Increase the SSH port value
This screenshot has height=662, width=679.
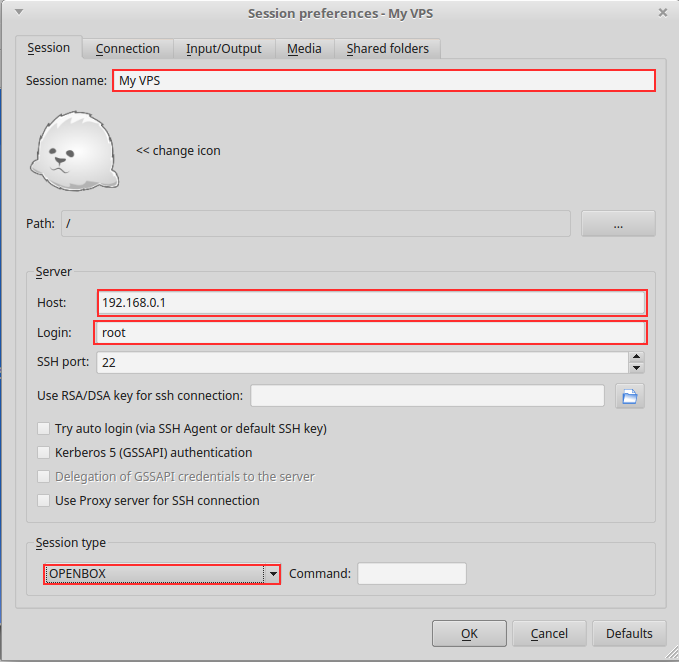click(x=636, y=357)
